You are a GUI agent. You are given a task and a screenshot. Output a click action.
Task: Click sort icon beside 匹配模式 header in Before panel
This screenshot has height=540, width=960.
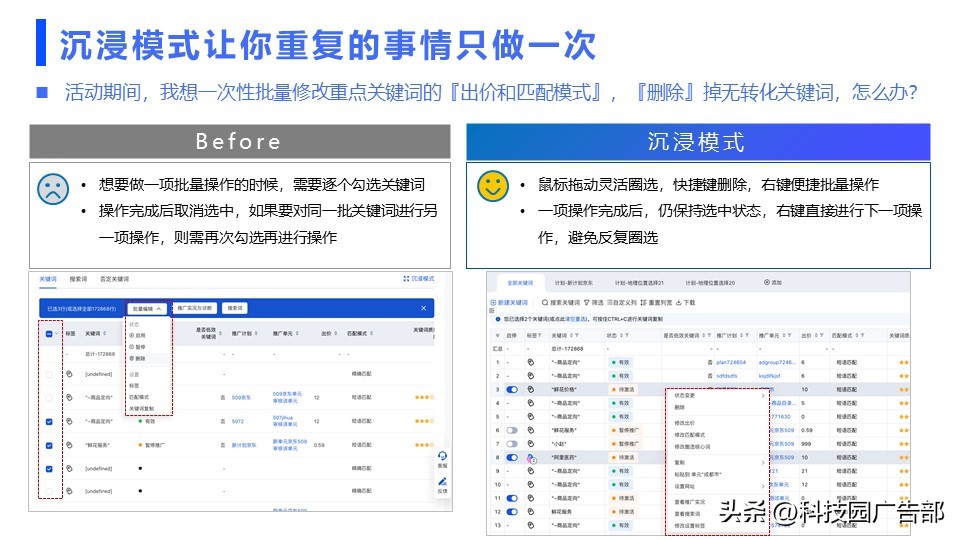pos(372,334)
